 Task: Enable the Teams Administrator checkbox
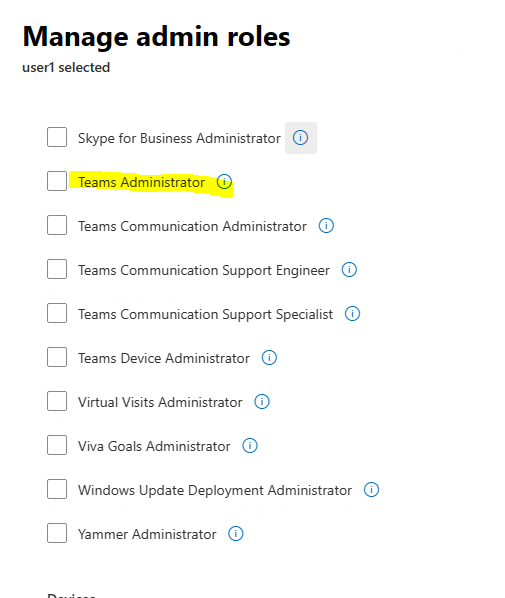coord(57,181)
